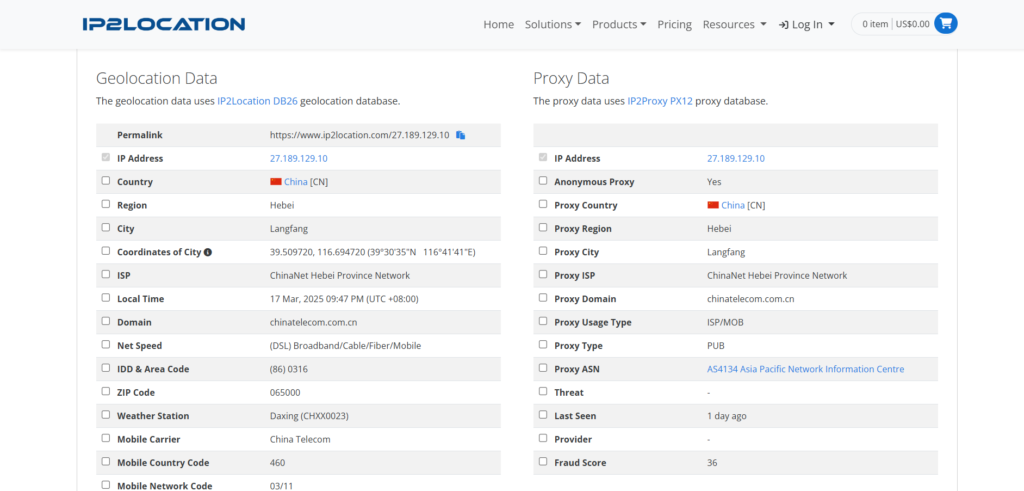The height and width of the screenshot is (491, 1024).
Task: Copy the permalink using the copy icon
Action: coord(461,135)
